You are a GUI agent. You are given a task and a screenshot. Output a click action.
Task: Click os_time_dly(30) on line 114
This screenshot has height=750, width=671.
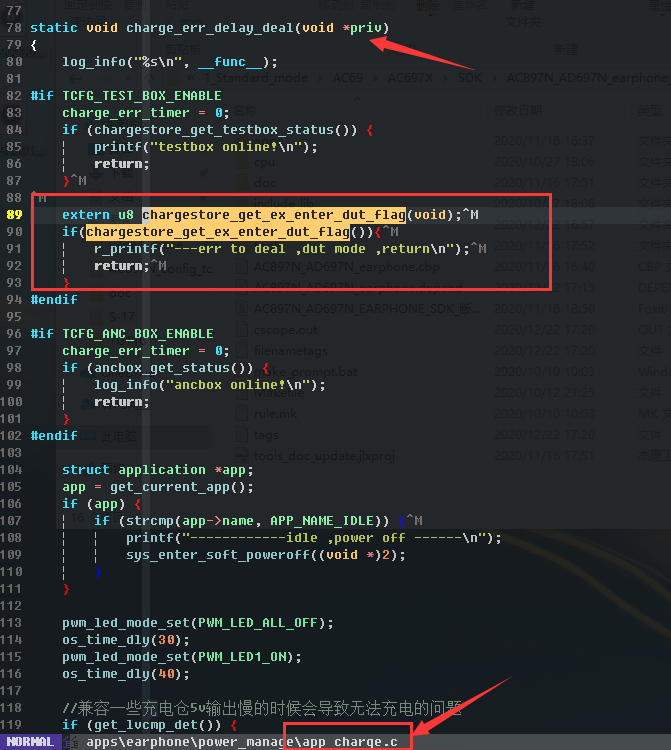[126, 640]
